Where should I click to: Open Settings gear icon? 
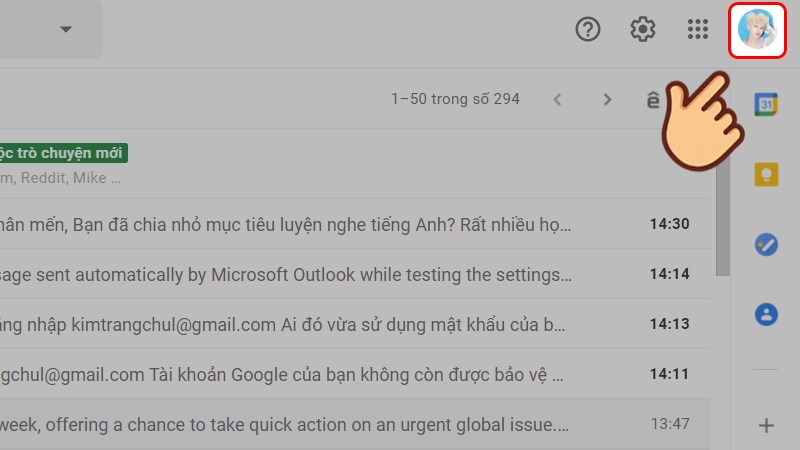click(x=642, y=30)
